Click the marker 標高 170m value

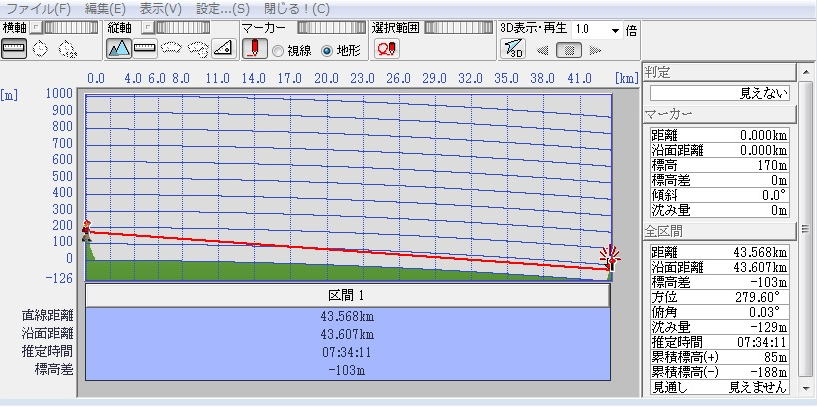pos(773,166)
